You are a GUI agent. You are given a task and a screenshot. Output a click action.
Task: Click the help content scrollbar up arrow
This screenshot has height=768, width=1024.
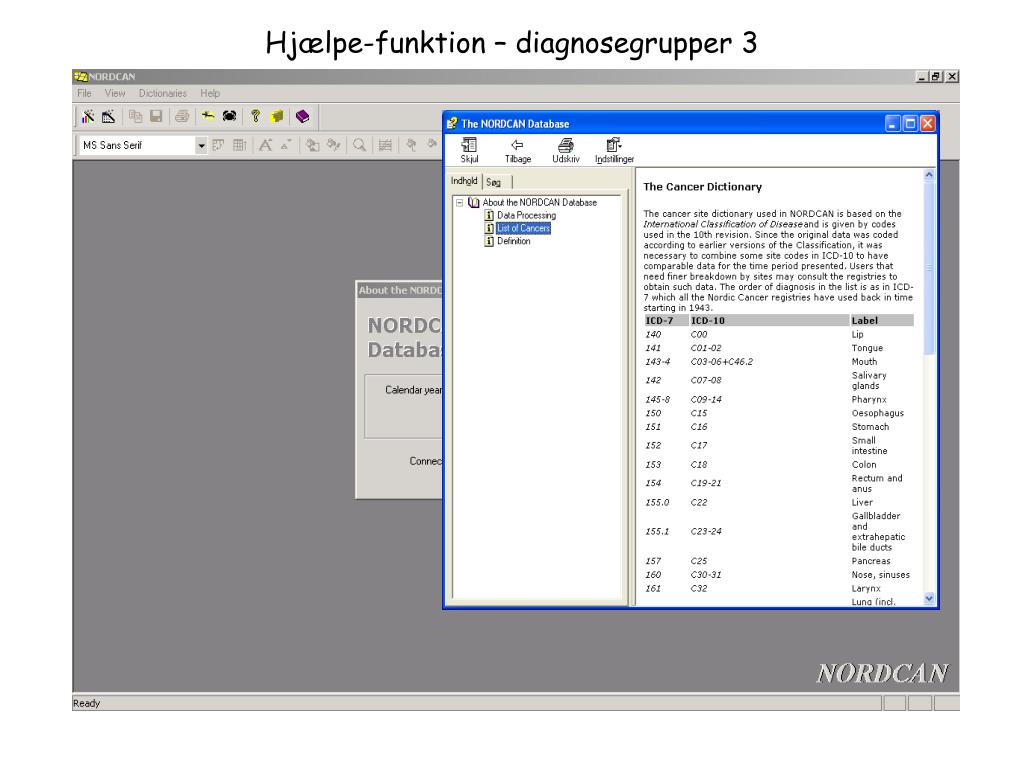tap(929, 174)
